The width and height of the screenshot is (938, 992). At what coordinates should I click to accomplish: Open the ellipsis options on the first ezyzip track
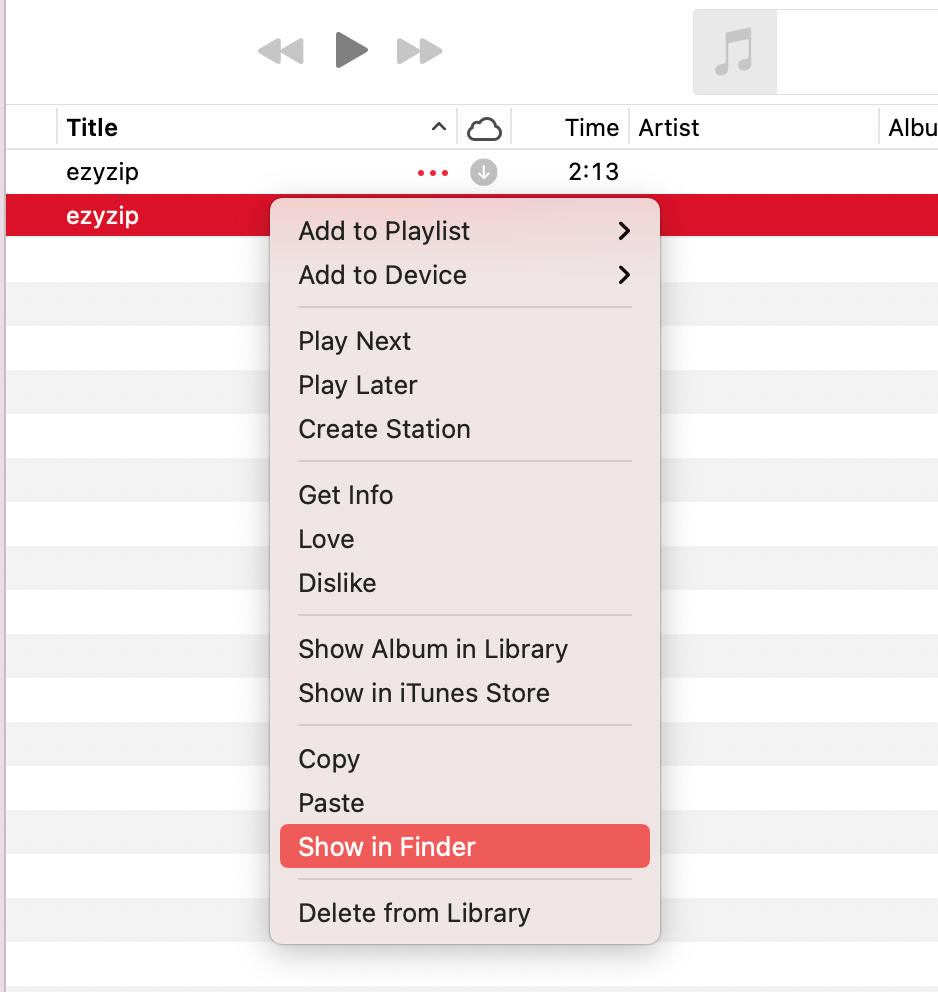432,172
